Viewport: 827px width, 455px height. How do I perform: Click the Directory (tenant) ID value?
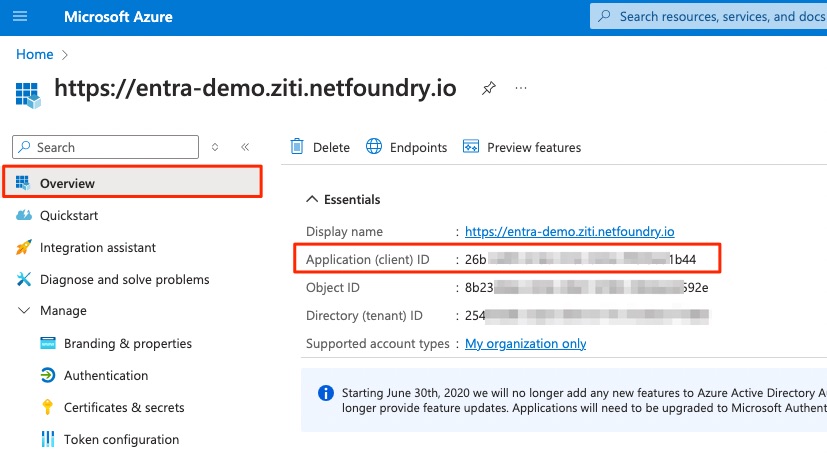pyautogui.click(x=586, y=315)
